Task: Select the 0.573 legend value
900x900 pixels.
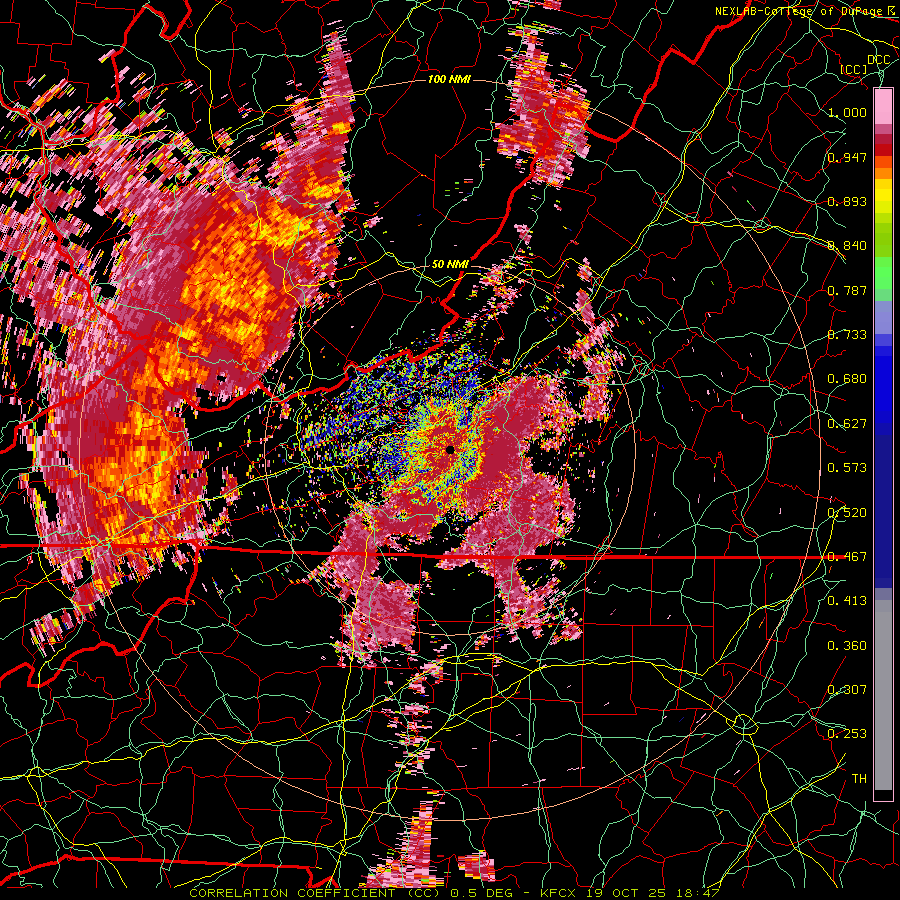Action: [847, 468]
